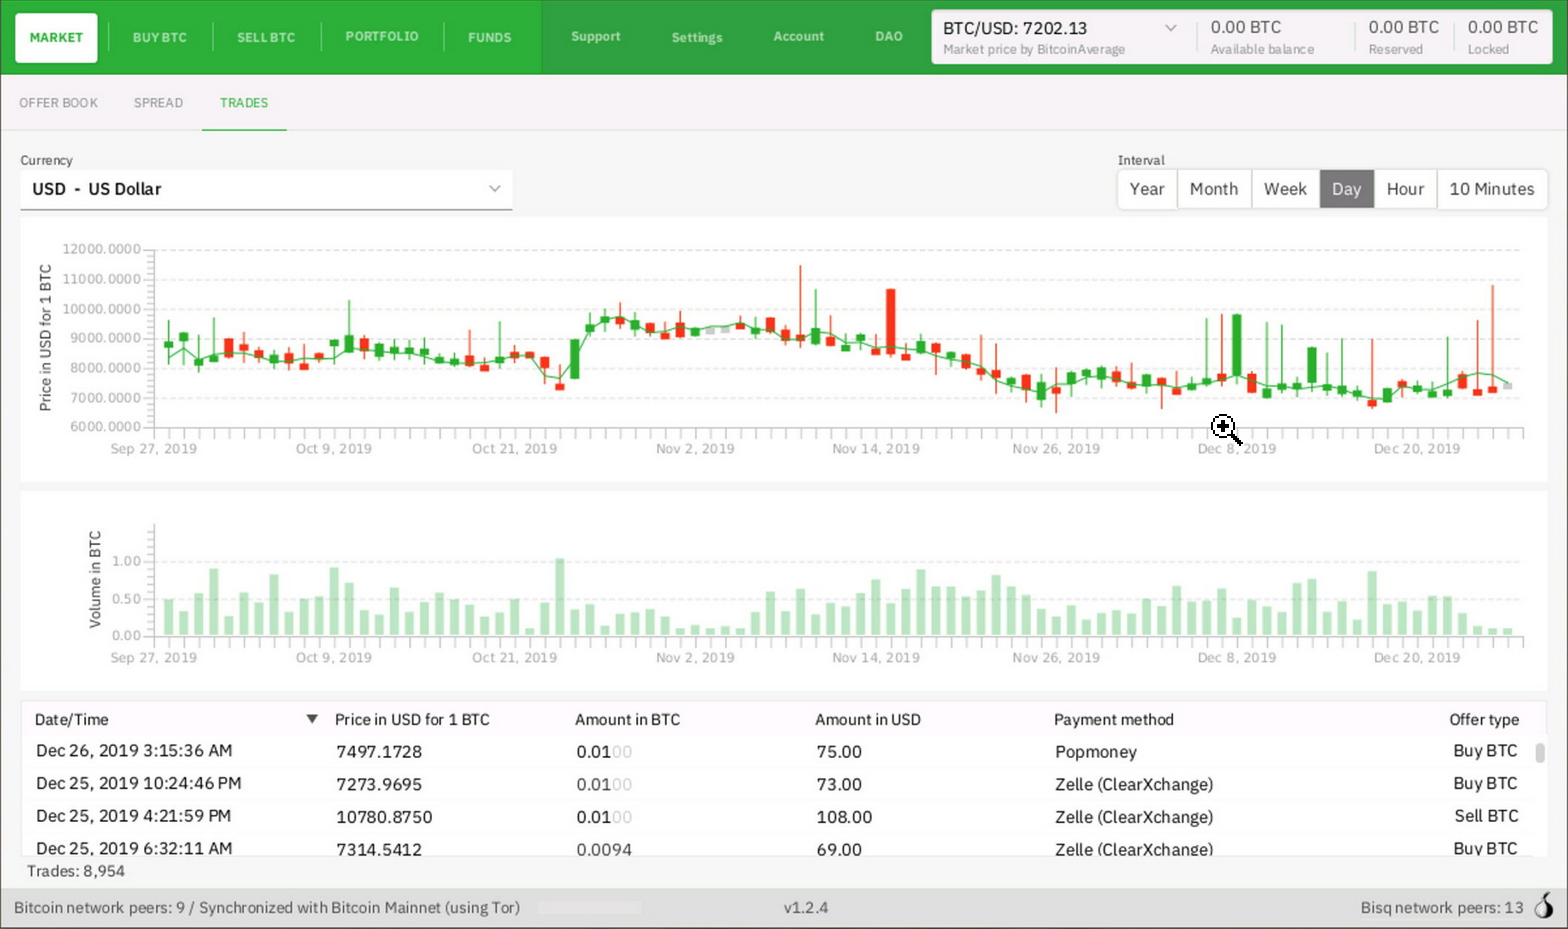Viewport: 1568px width, 929px height.
Task: Click the Date/Time column header
Action: tap(72, 719)
